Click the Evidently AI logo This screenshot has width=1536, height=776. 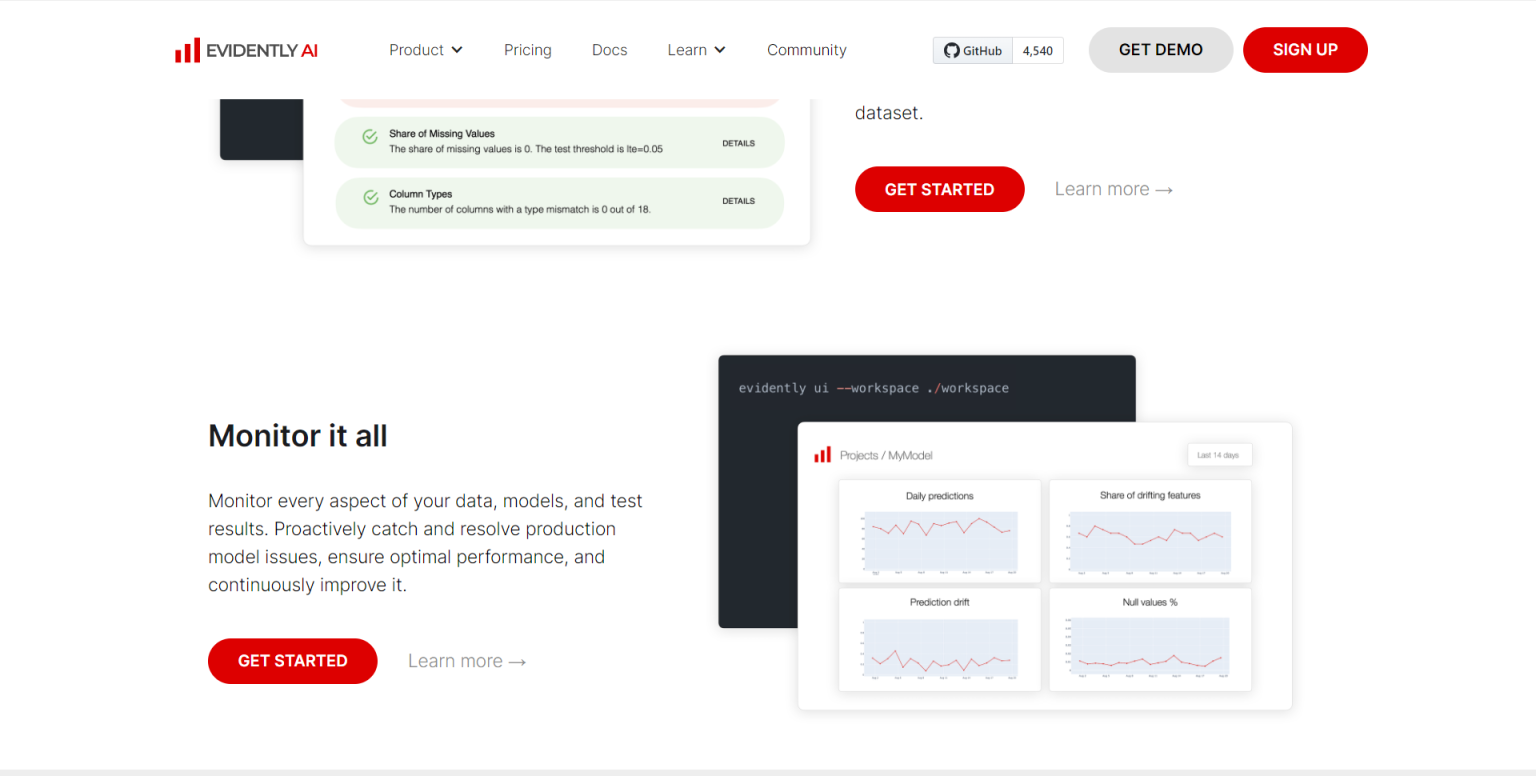[x=246, y=50]
